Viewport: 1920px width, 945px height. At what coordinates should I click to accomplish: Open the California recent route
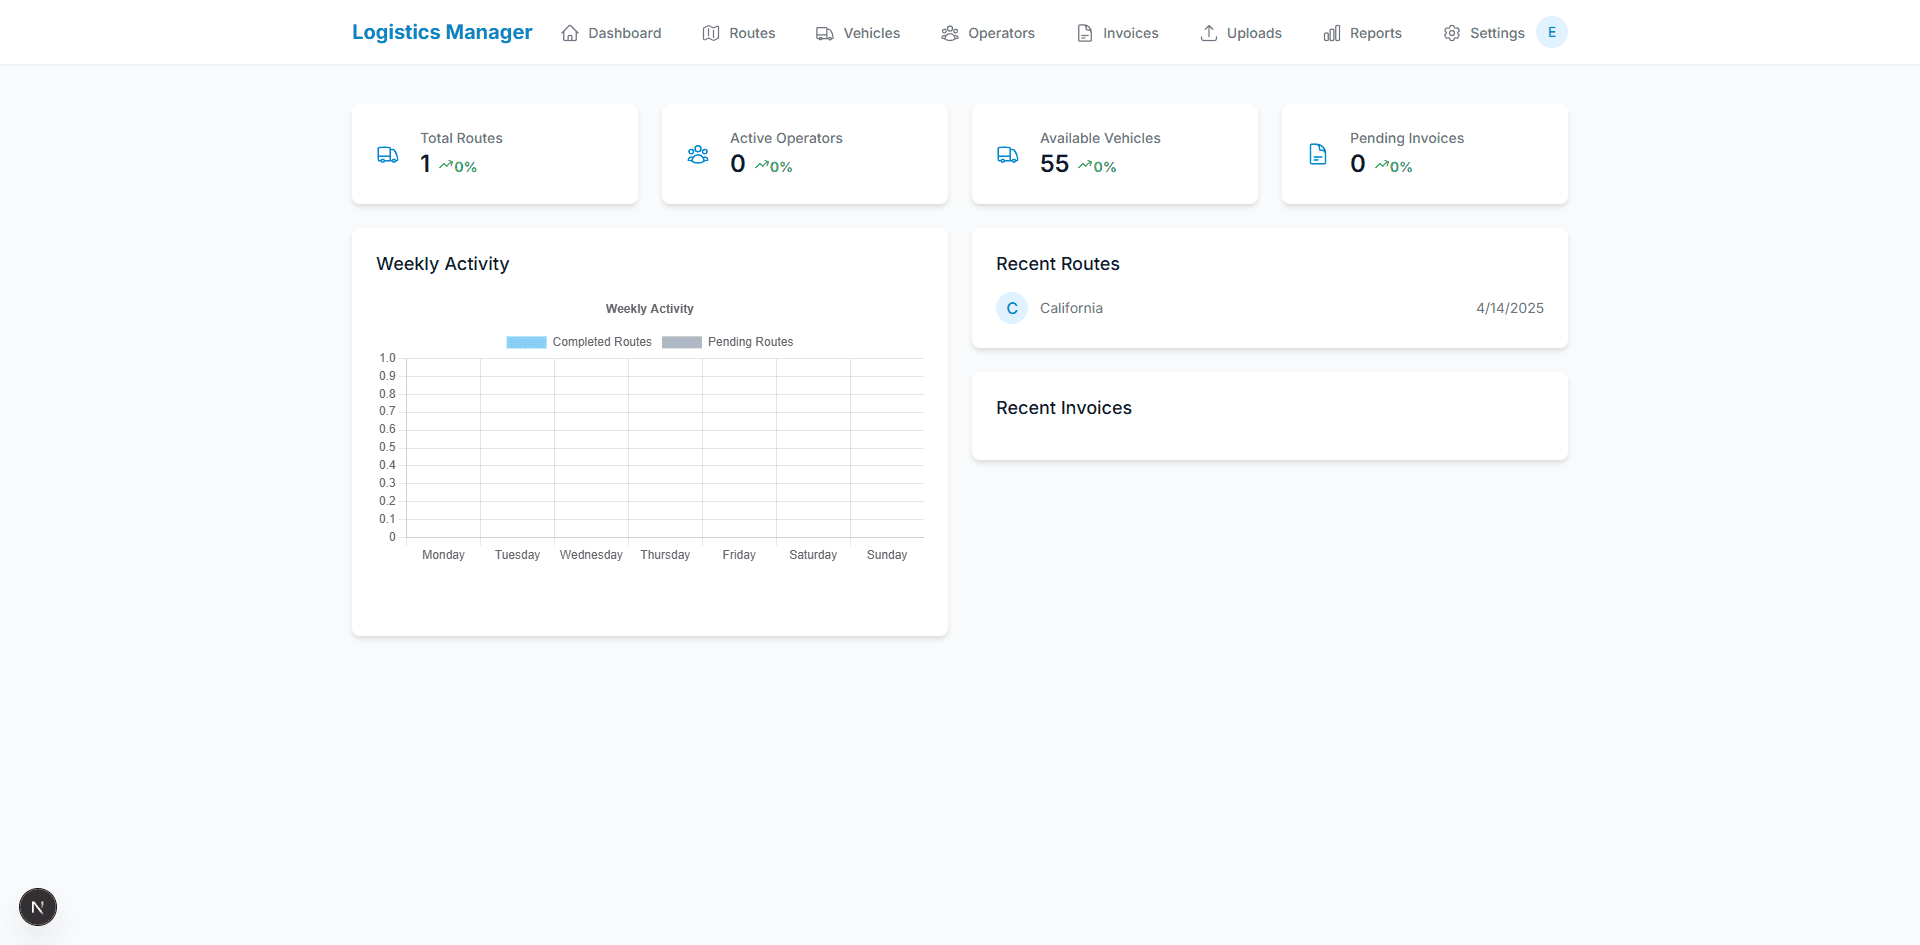coord(1270,308)
